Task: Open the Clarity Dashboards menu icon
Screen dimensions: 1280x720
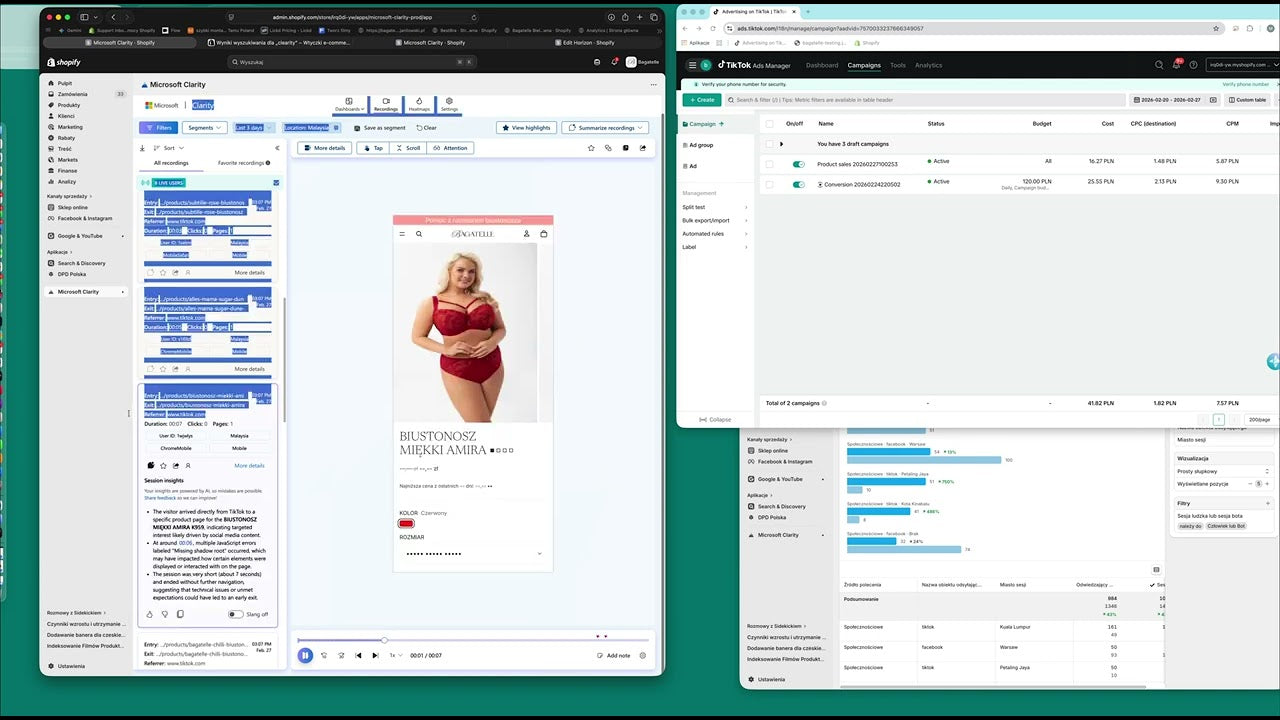Action: (348, 103)
